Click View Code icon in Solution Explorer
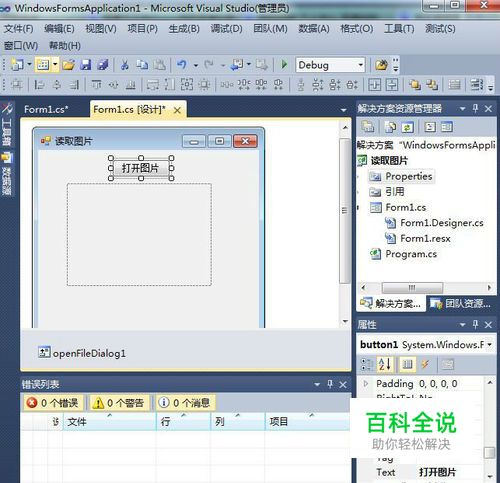Image resolution: width=500 pixels, height=483 pixels. tap(430, 127)
